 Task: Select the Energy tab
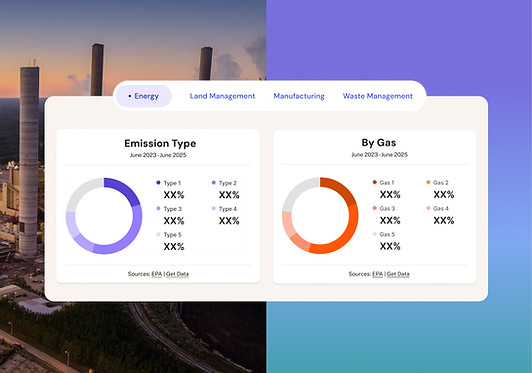pos(144,96)
